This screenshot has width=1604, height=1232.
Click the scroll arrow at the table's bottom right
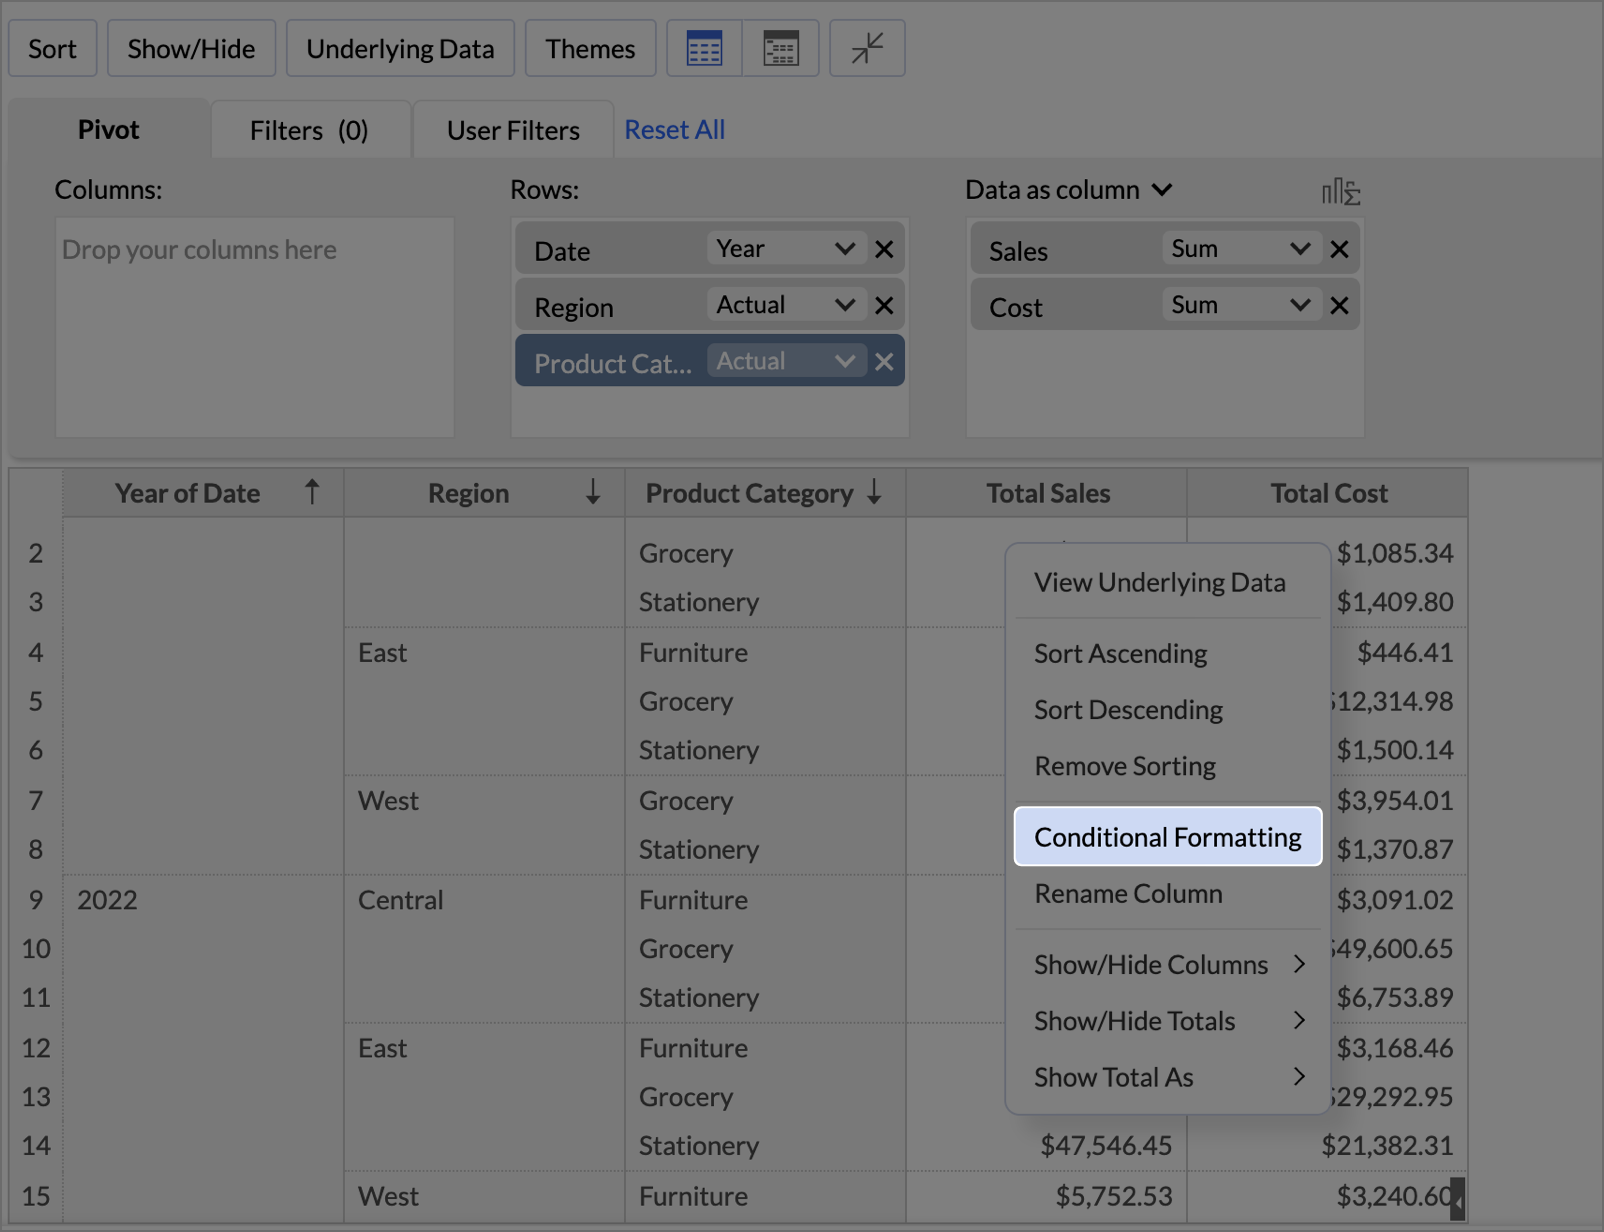[x=1458, y=1198]
